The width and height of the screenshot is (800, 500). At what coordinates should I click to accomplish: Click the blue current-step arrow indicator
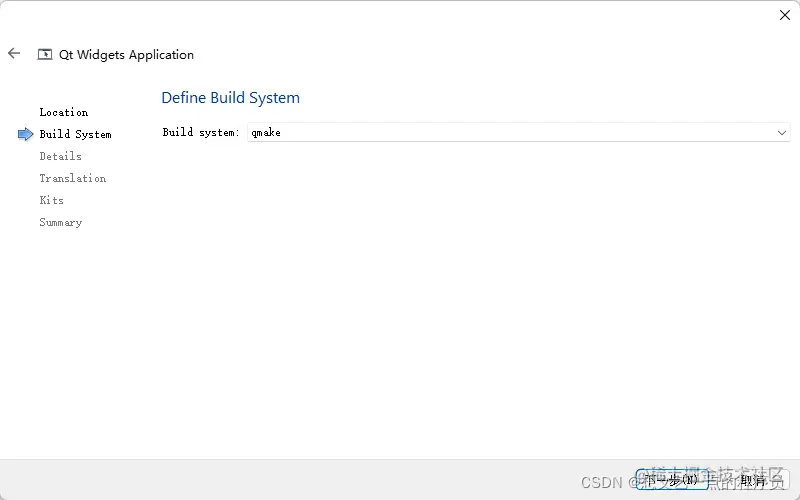[x=26, y=134]
